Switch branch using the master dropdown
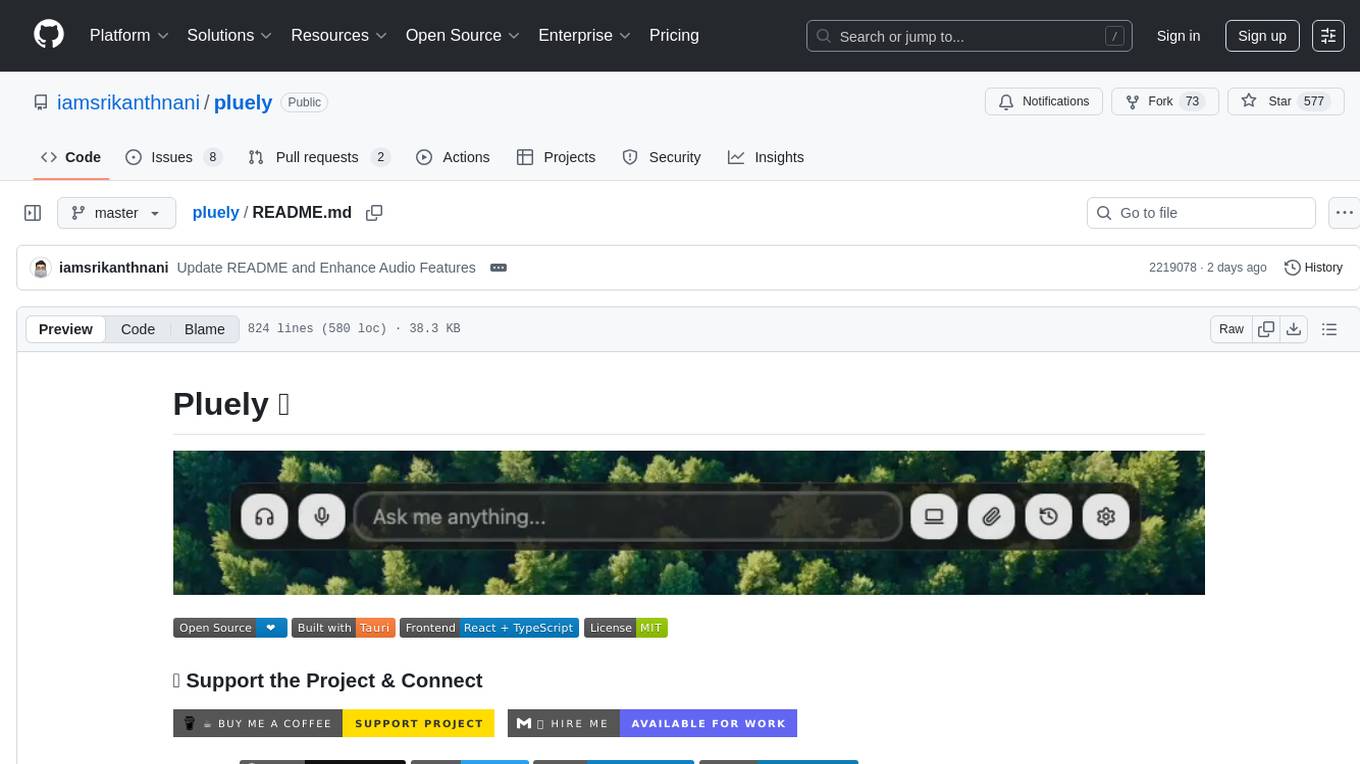The height and width of the screenshot is (764, 1360). pos(116,213)
